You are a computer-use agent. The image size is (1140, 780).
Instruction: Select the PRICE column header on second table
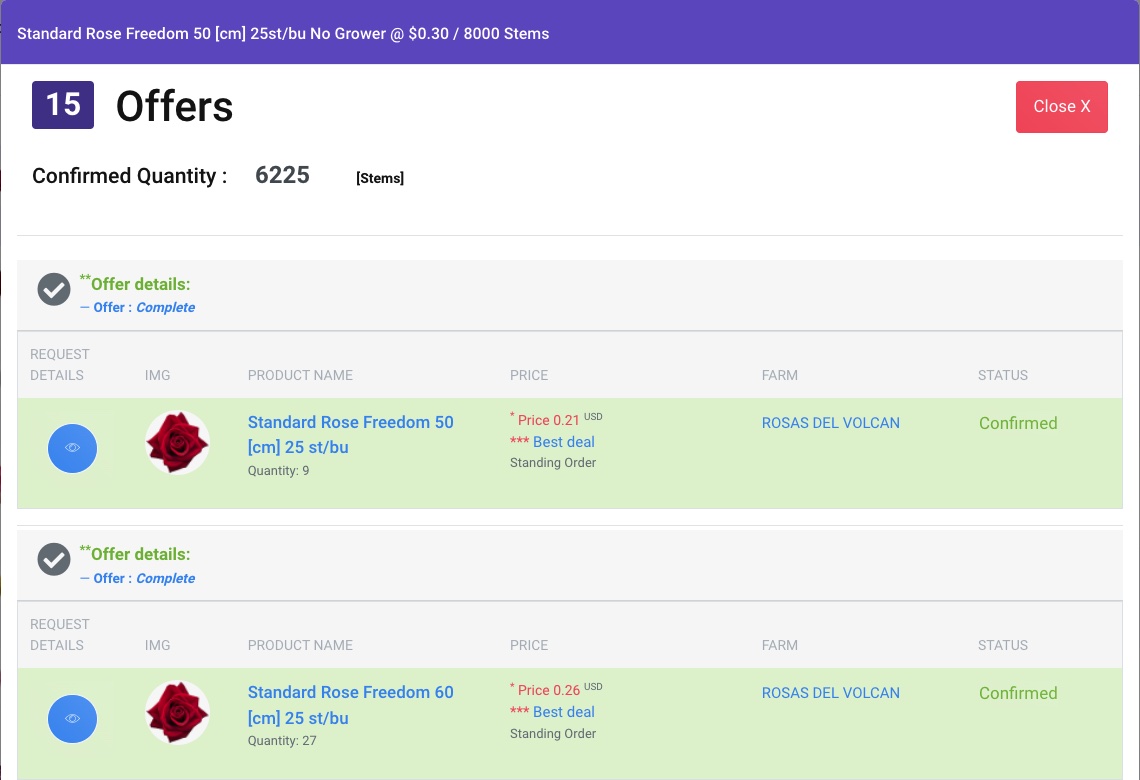coord(529,645)
